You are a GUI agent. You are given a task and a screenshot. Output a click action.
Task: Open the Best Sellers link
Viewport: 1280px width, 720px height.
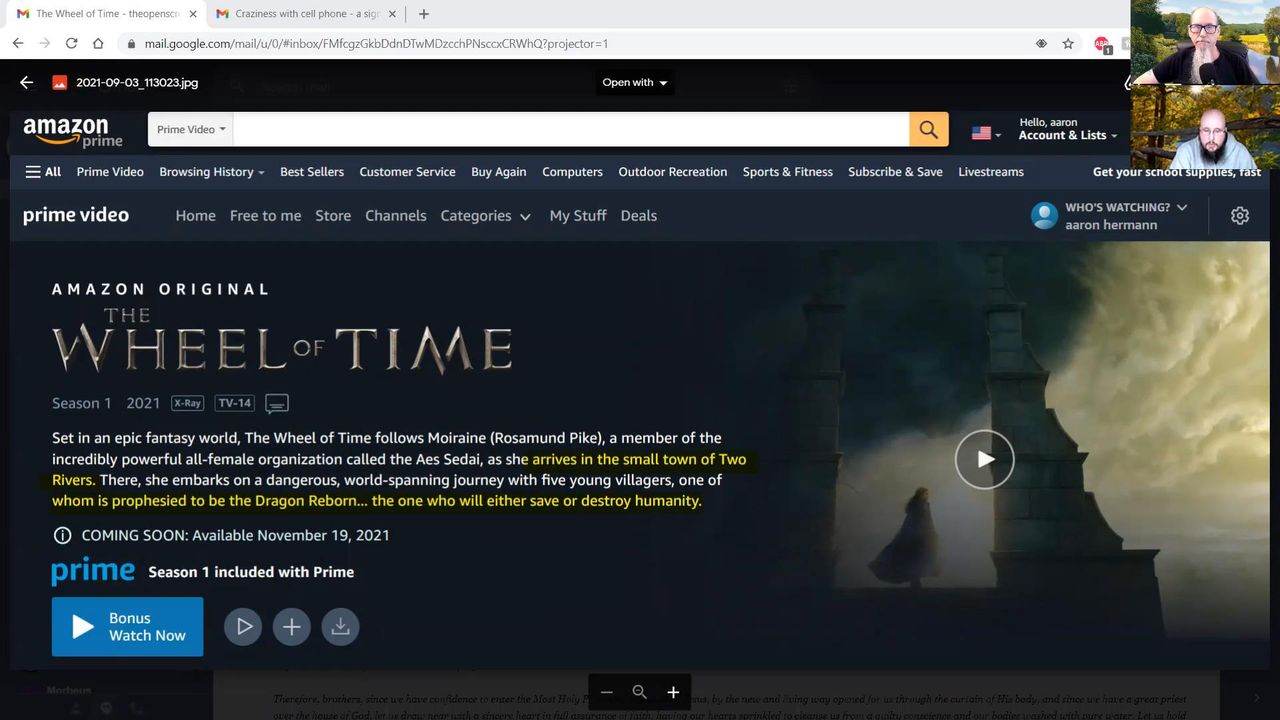pos(312,172)
